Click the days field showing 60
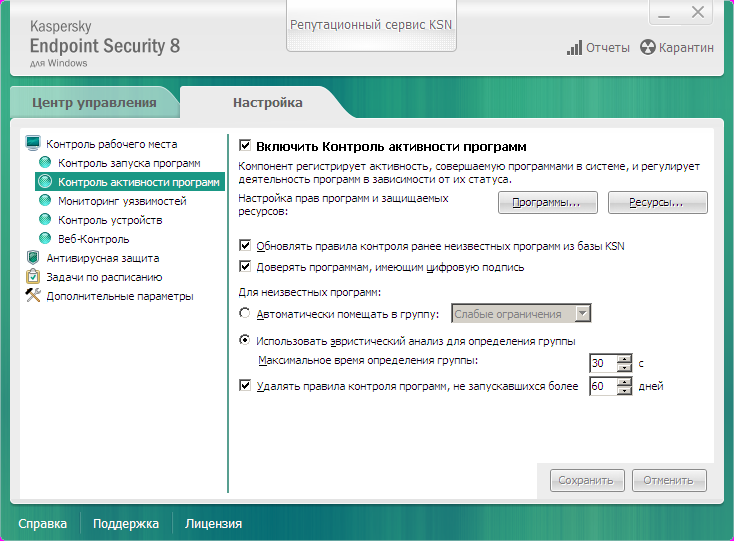Image resolution: width=734 pixels, height=541 pixels. coord(603,386)
